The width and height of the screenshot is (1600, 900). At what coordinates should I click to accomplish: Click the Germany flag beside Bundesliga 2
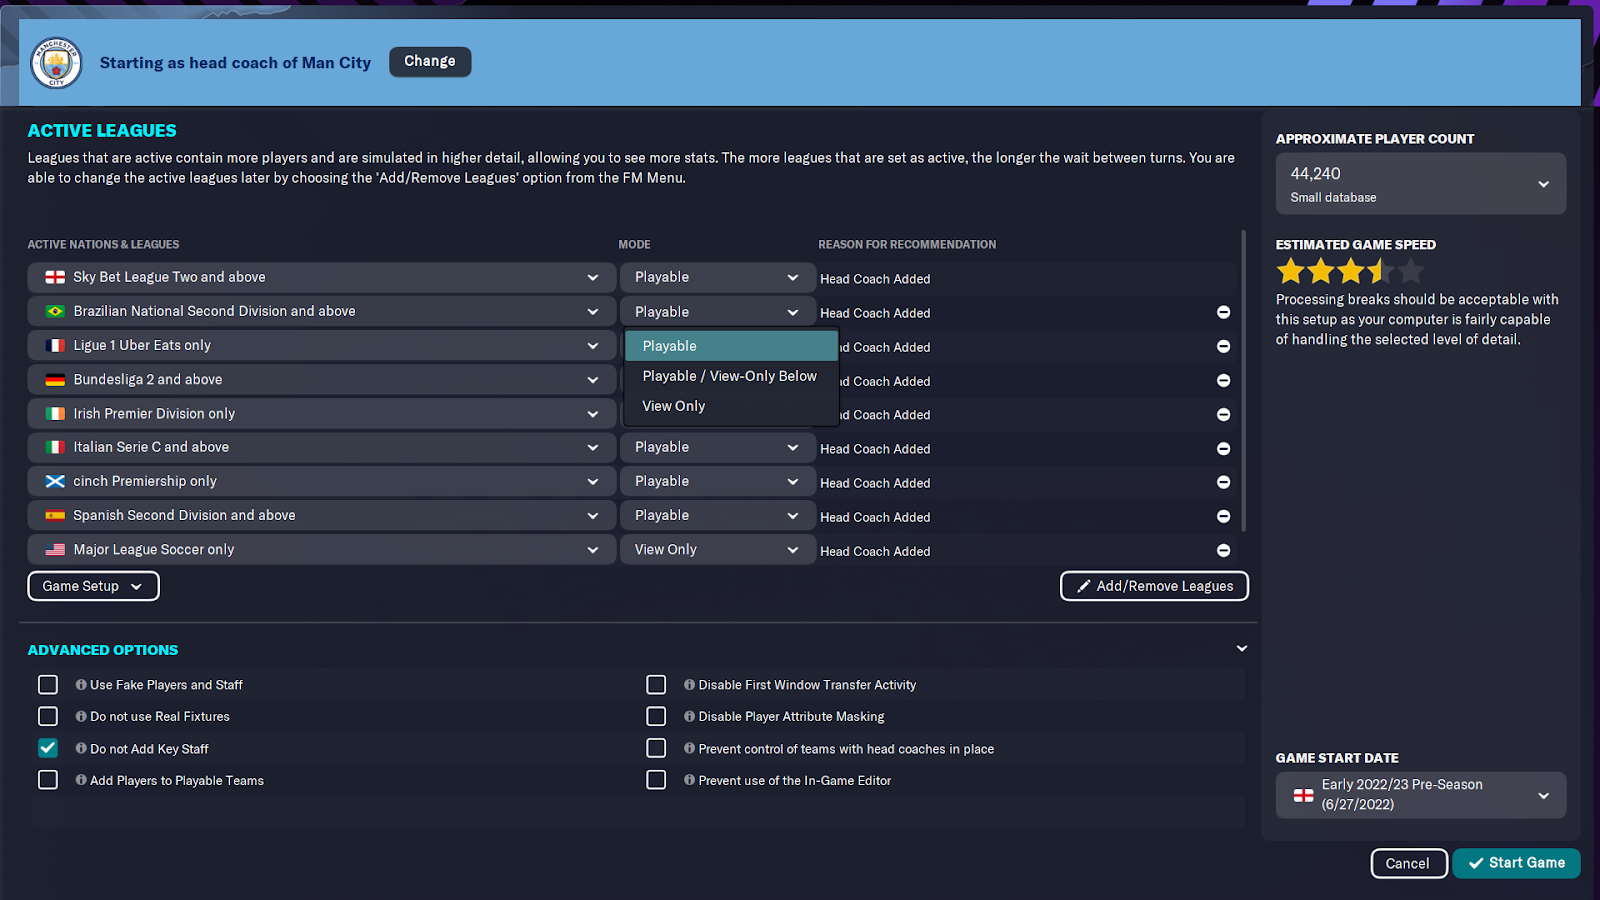coord(55,379)
